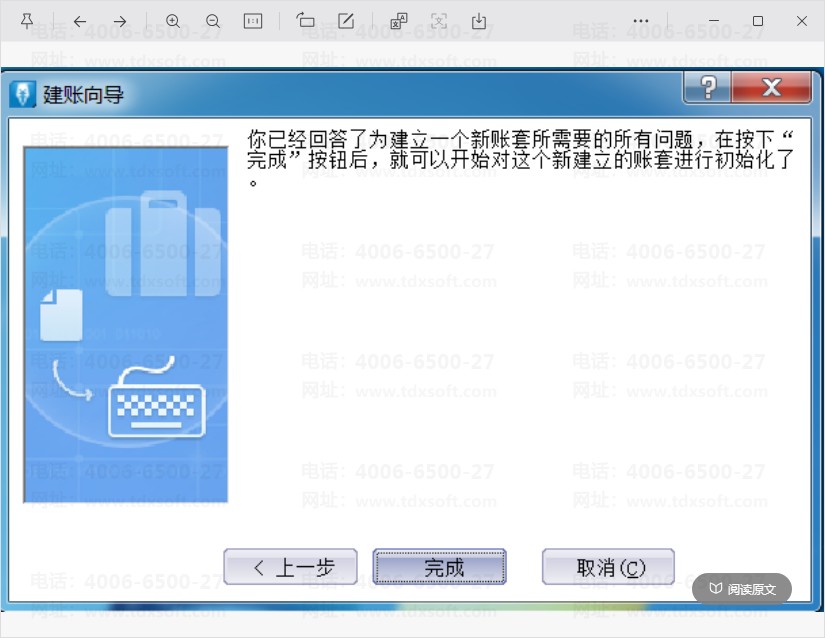The height and width of the screenshot is (638, 825).
Task: Go to the next image with forward arrow
Action: pos(120,22)
